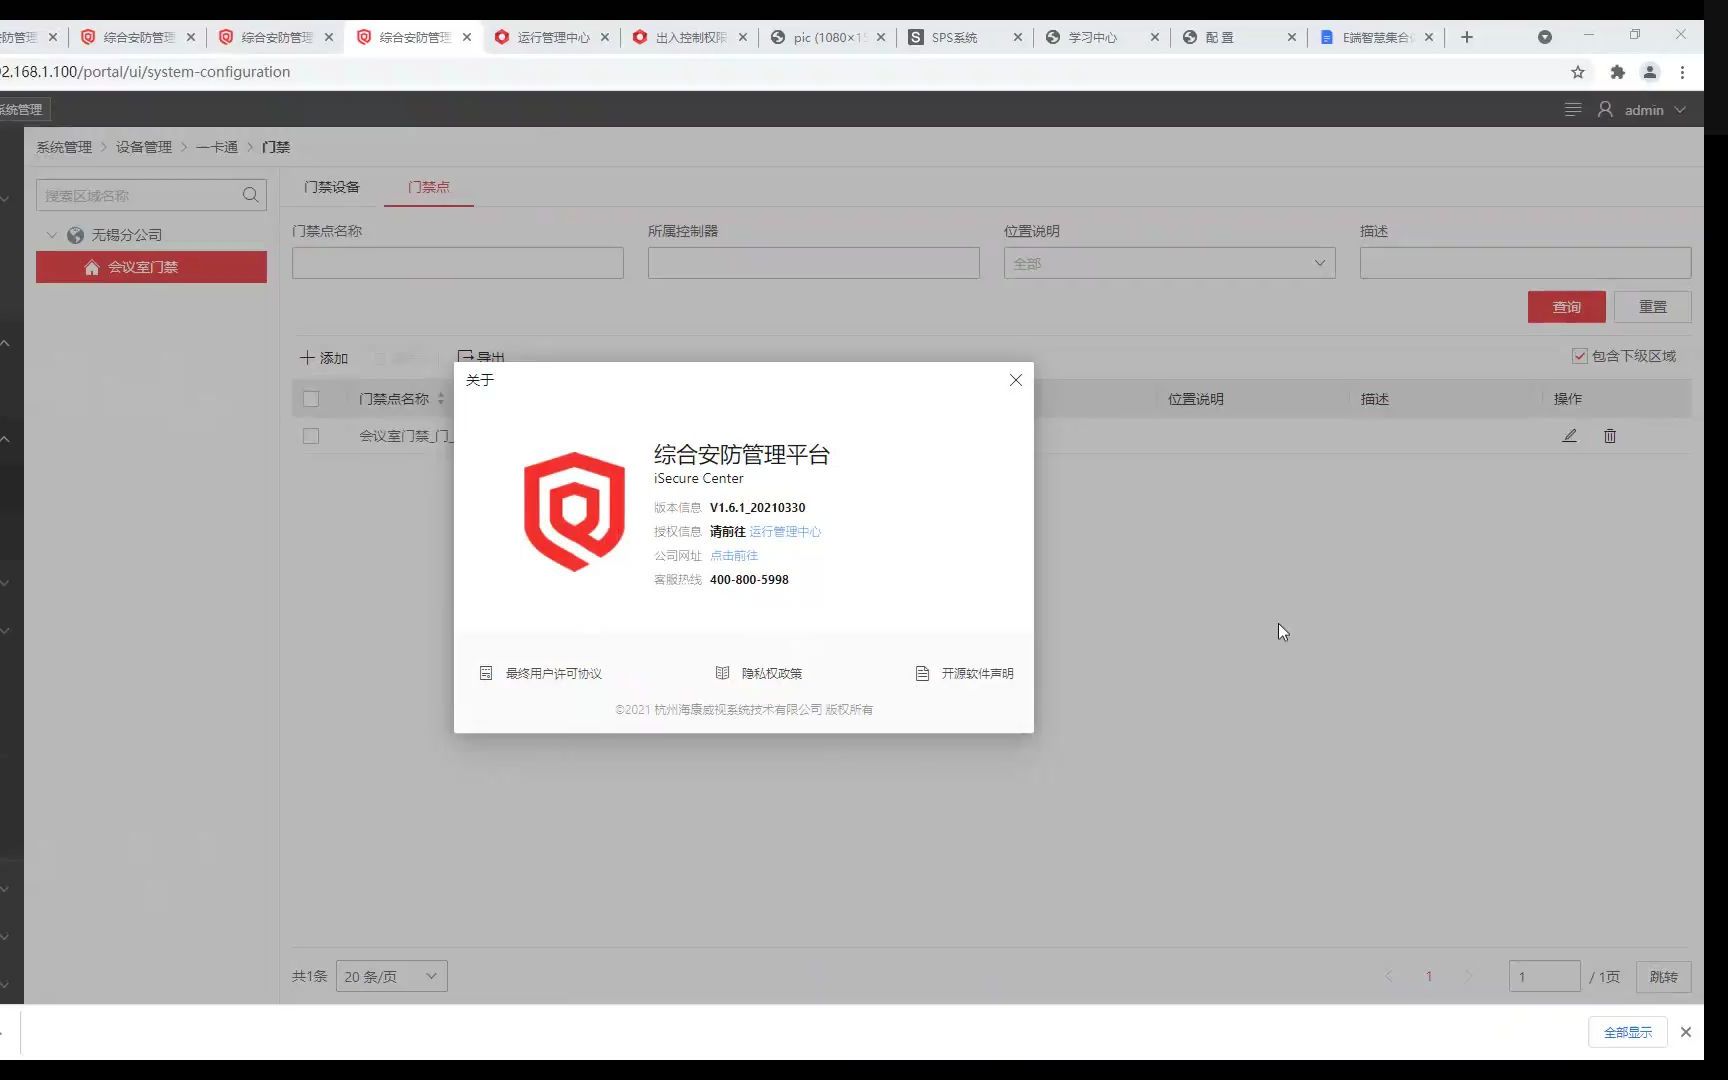1728x1080 pixels.
Task: Open the Chrome three-dot menu
Action: (x=1683, y=72)
